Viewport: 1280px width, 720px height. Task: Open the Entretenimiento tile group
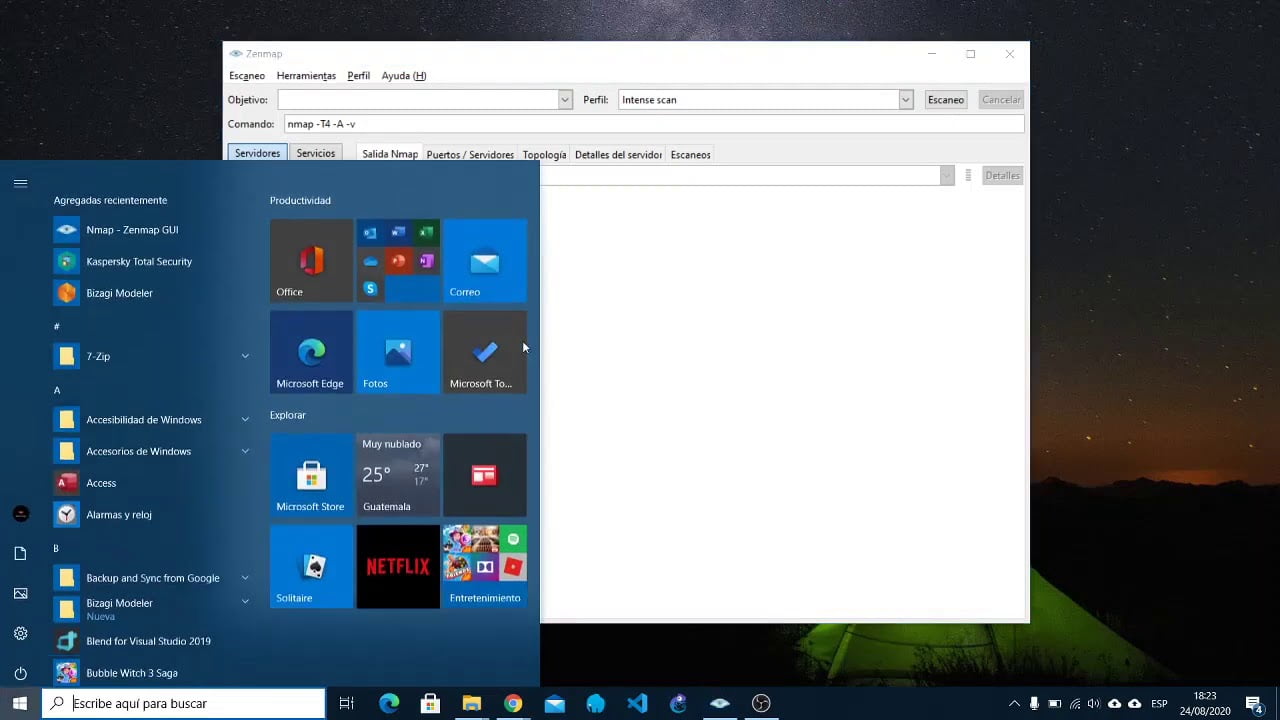[485, 567]
